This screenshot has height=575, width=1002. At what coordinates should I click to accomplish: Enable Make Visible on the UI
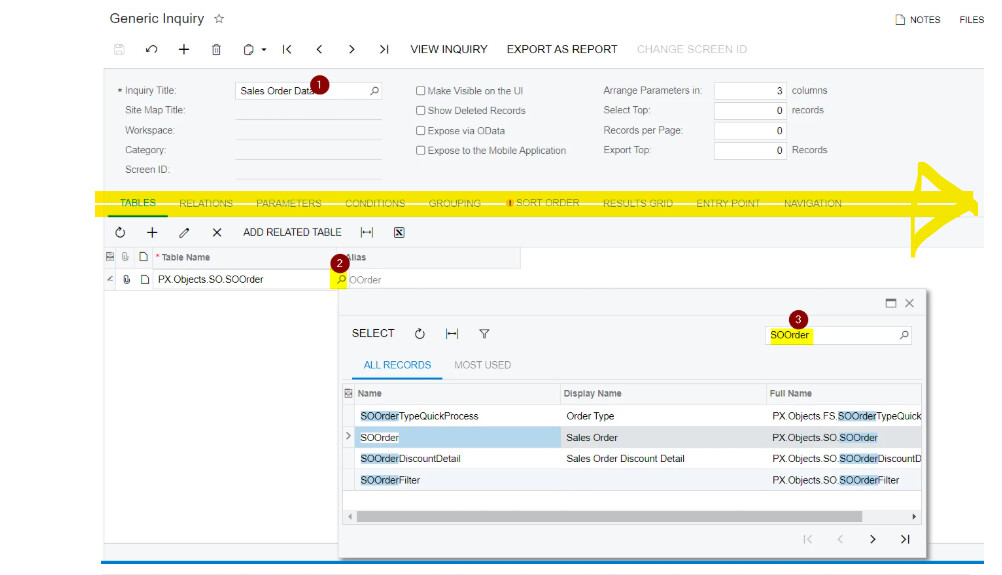421,91
